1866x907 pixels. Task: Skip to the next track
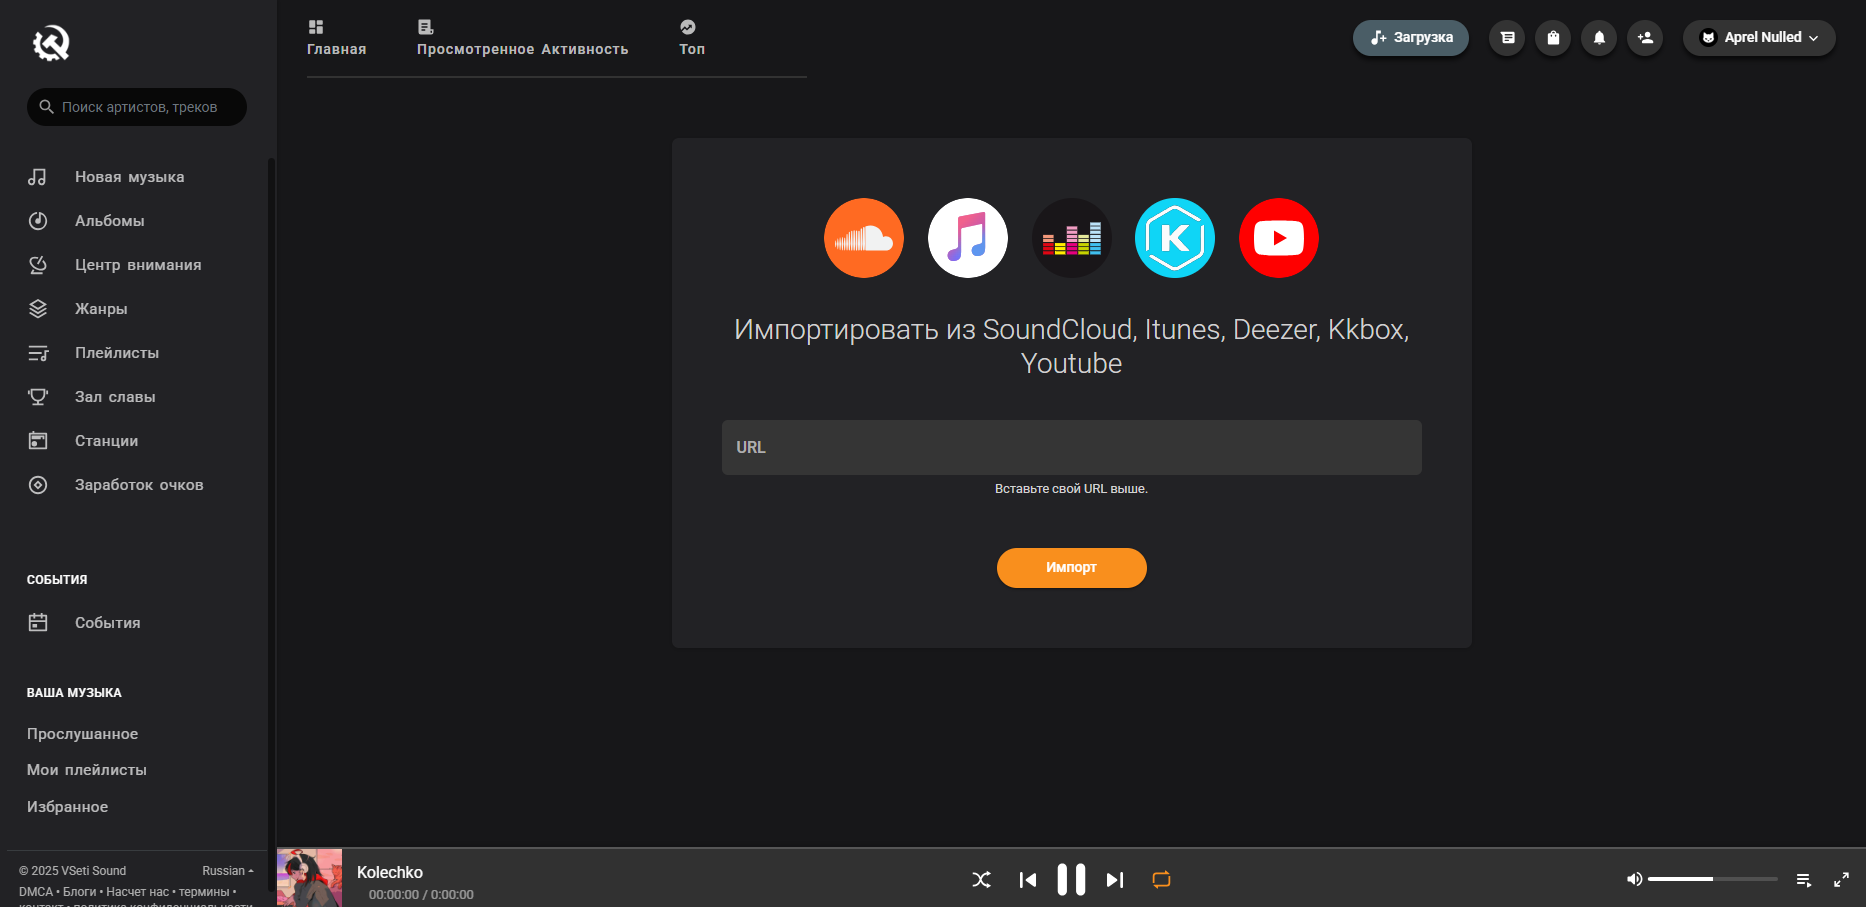(1115, 880)
